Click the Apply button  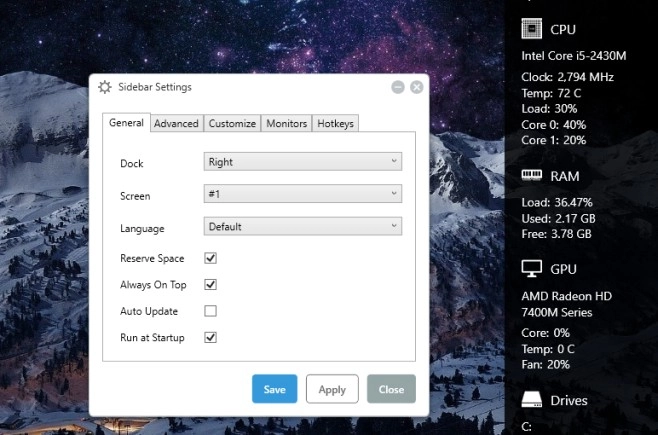click(x=332, y=389)
